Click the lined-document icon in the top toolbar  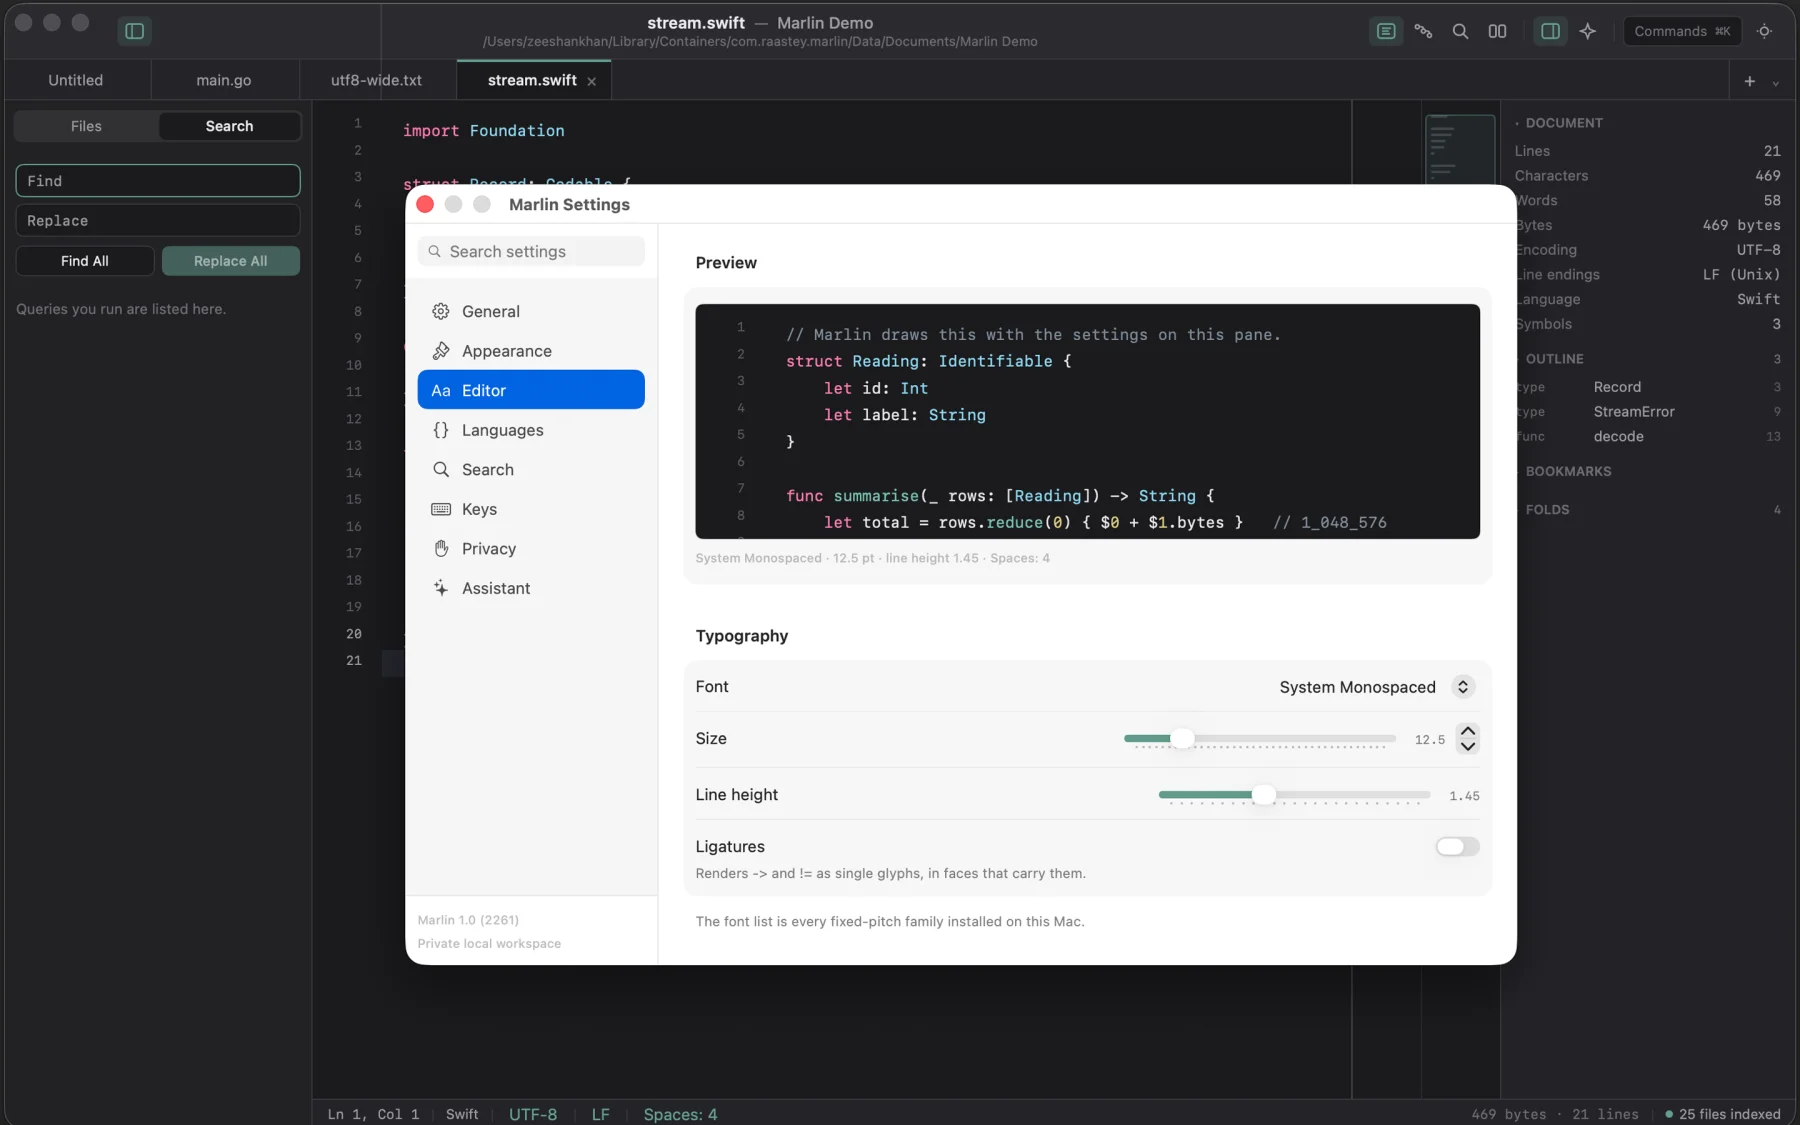tap(1386, 31)
